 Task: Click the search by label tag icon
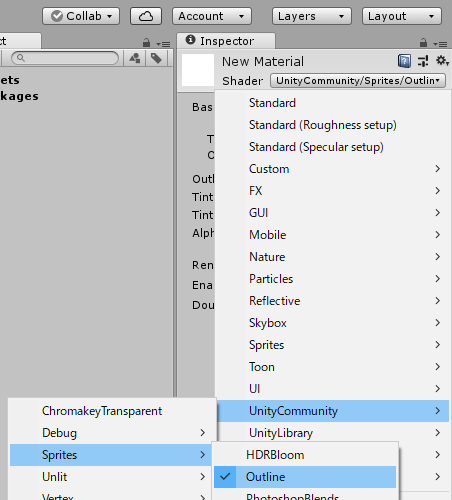156,58
